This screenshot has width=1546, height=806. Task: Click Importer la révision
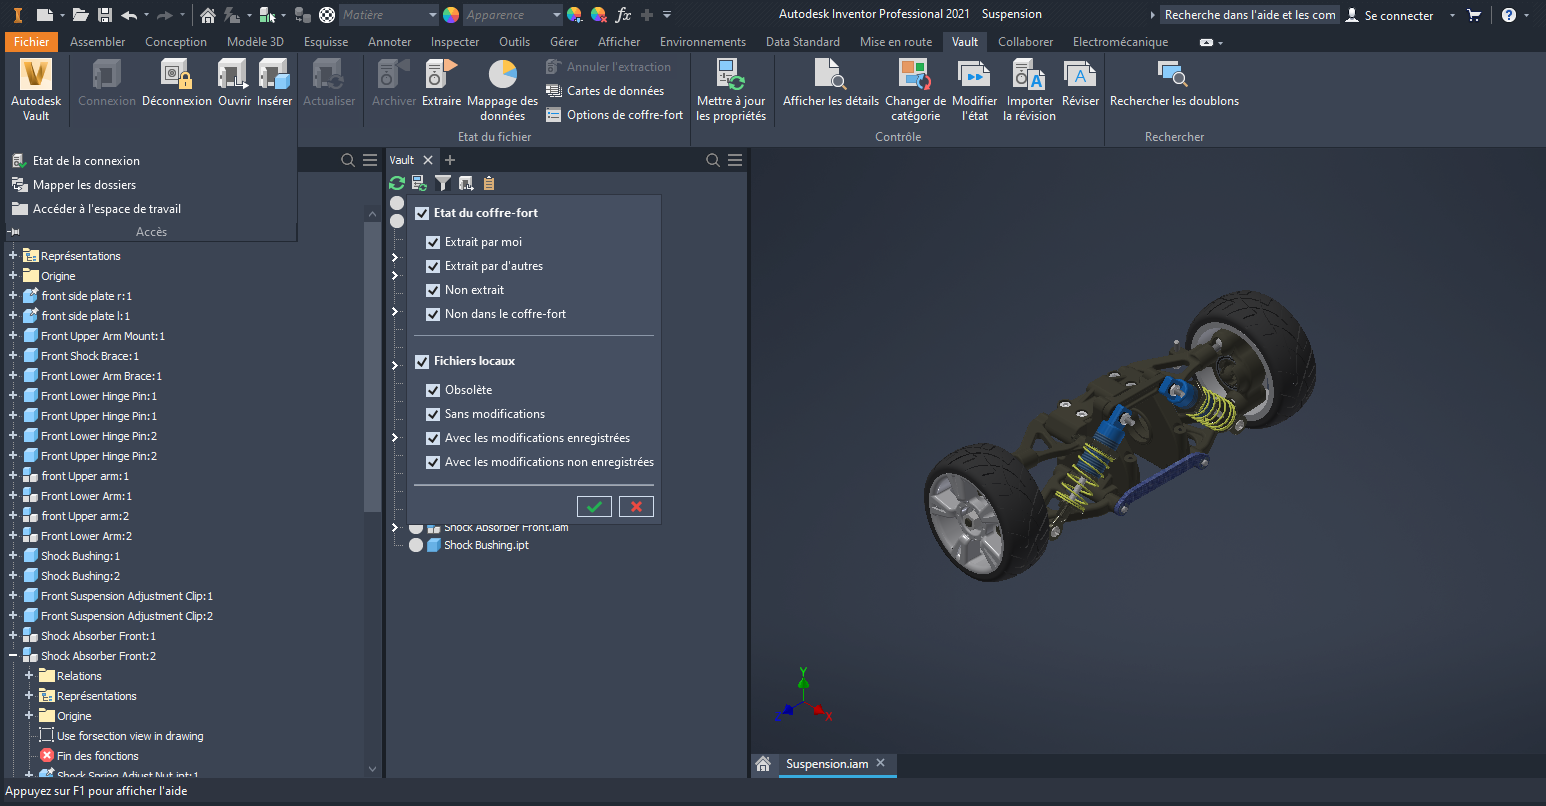click(1029, 89)
